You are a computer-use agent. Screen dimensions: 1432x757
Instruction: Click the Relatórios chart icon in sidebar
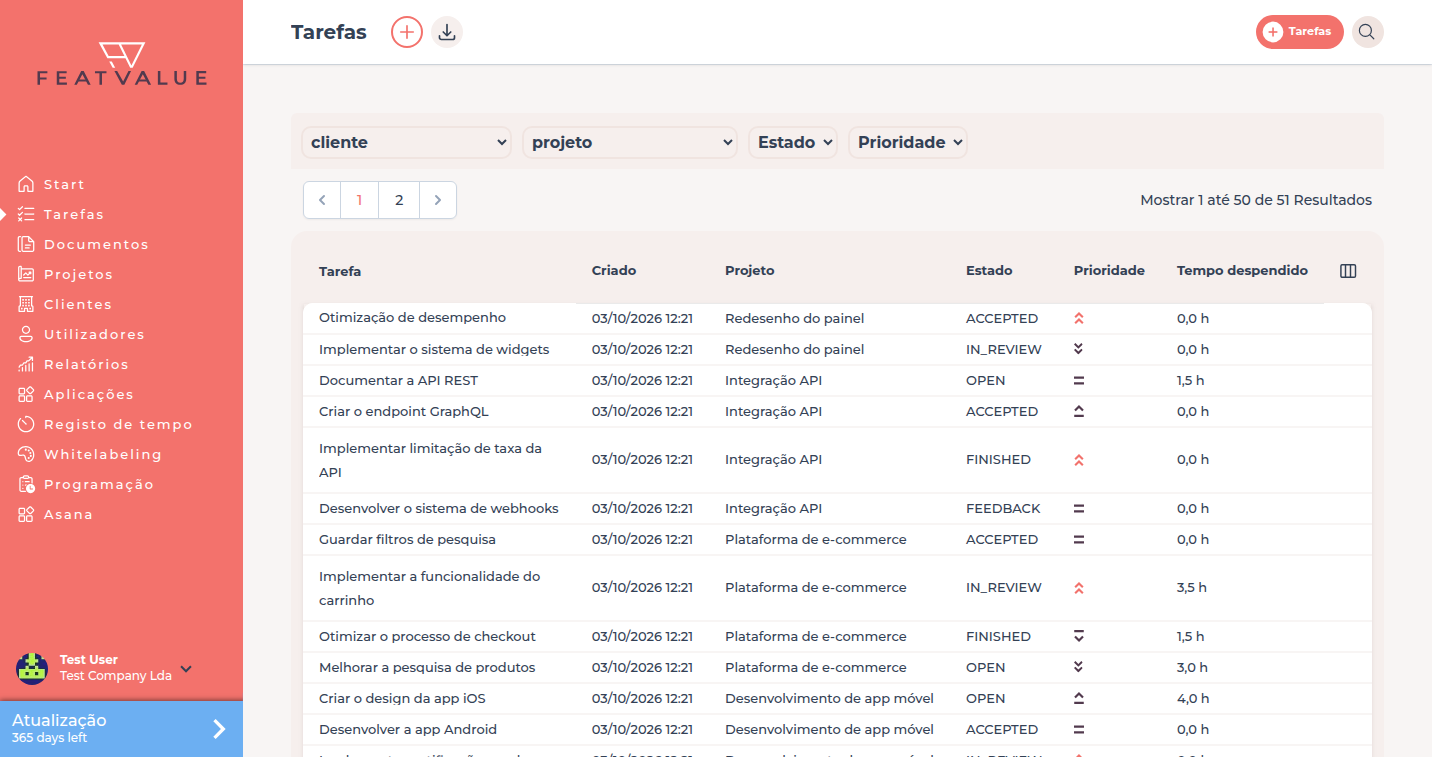(26, 364)
